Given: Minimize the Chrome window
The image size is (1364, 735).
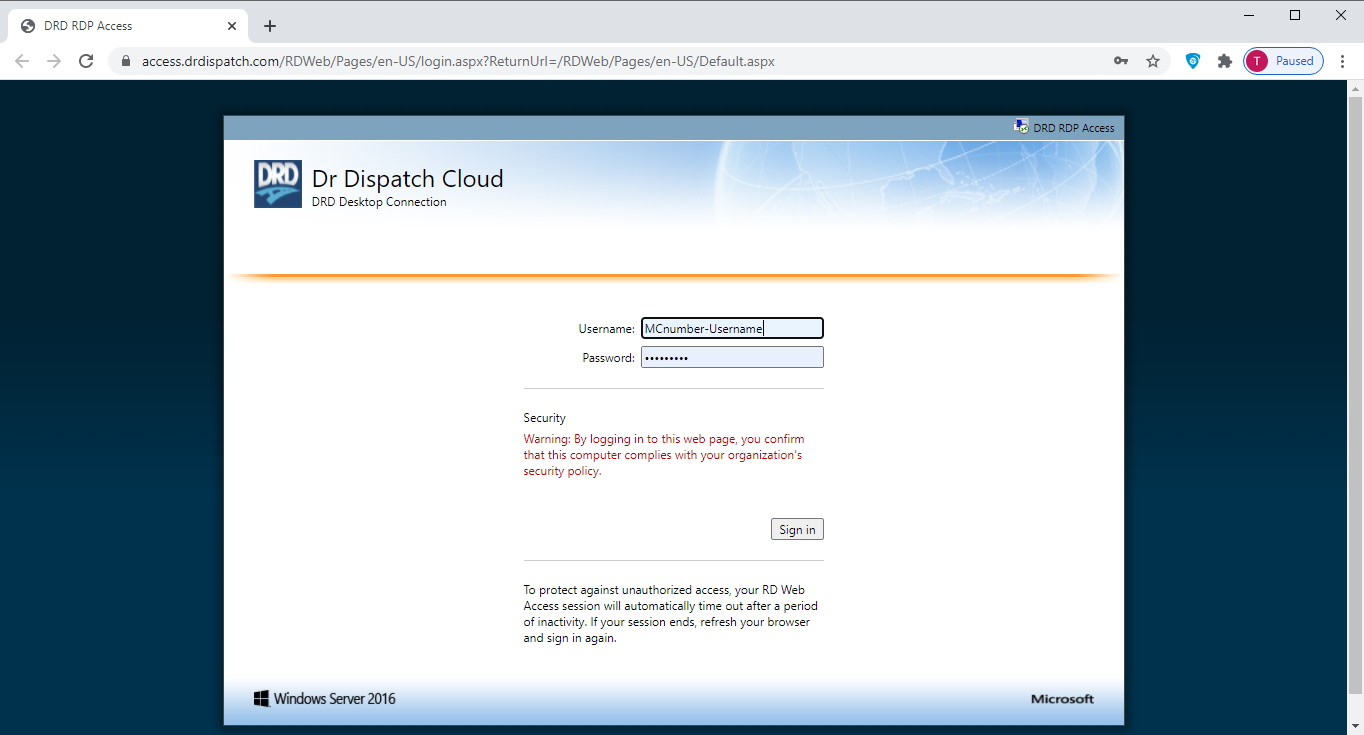Looking at the screenshot, I should (x=1250, y=15).
